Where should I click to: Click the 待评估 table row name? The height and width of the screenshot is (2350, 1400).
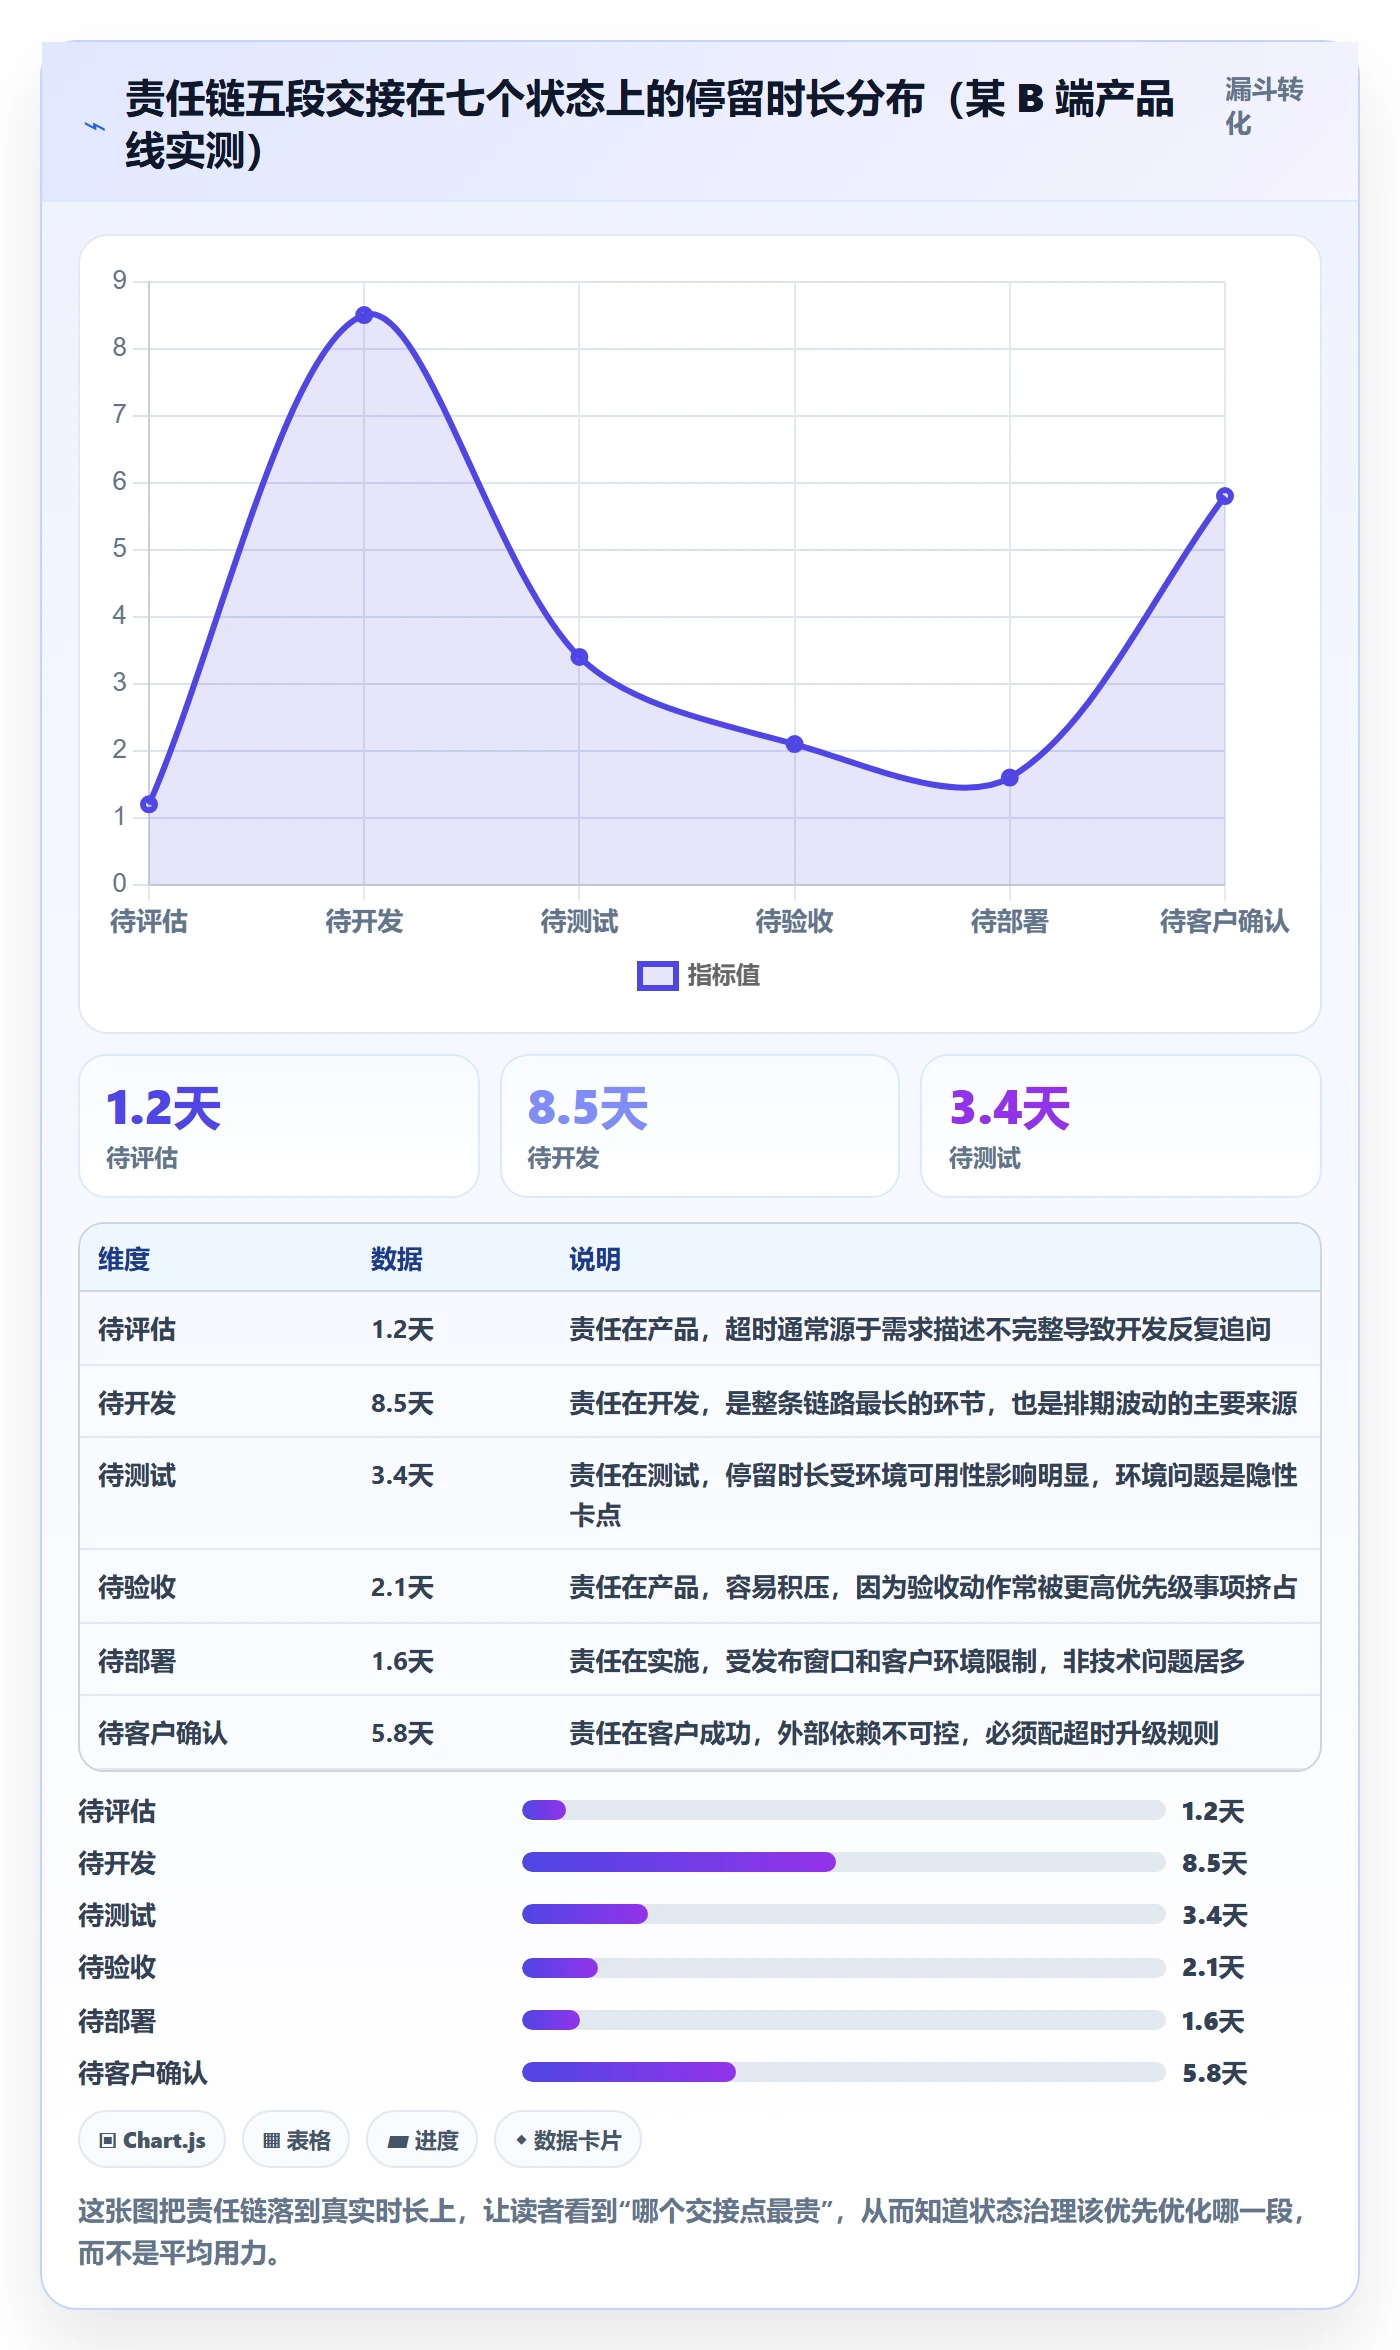pyautogui.click(x=137, y=1329)
